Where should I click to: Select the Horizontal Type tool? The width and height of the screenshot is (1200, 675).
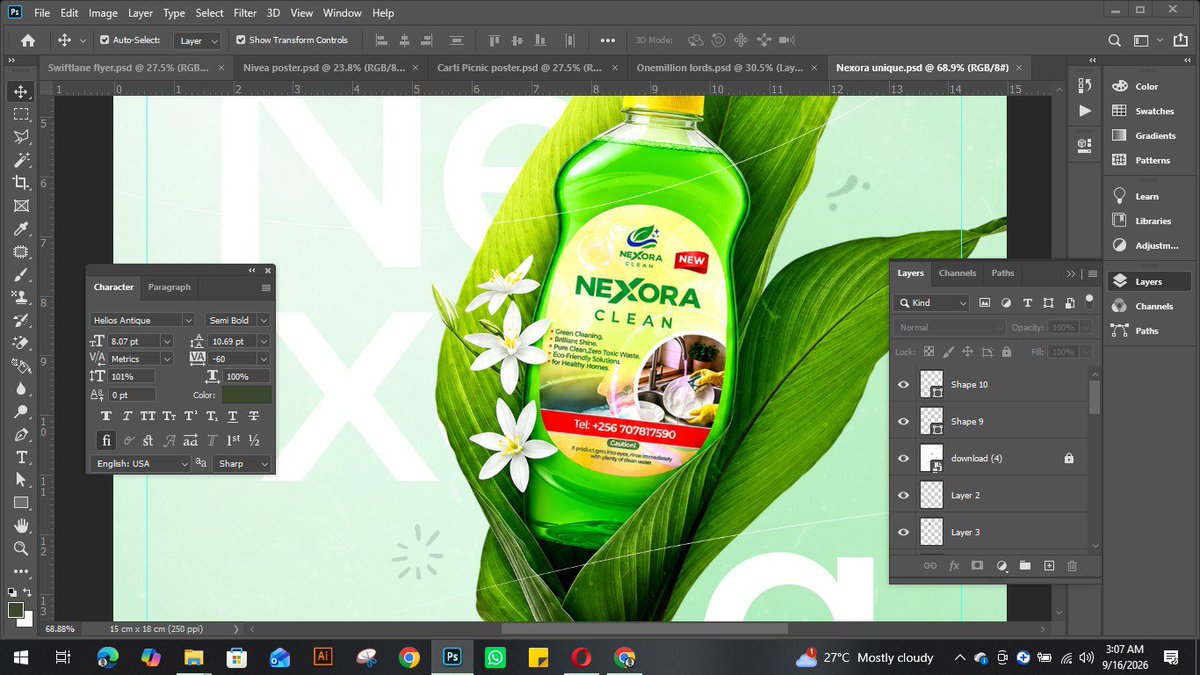(20, 457)
